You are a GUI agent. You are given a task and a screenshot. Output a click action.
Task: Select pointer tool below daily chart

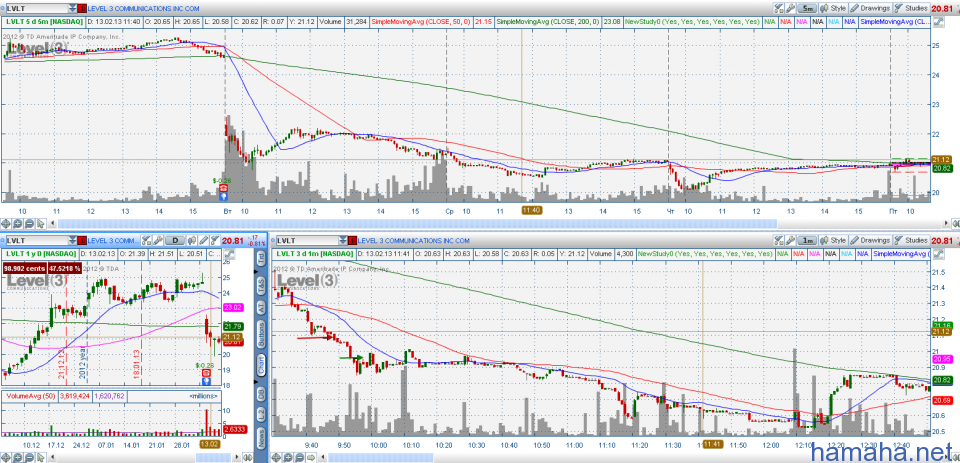[40, 457]
